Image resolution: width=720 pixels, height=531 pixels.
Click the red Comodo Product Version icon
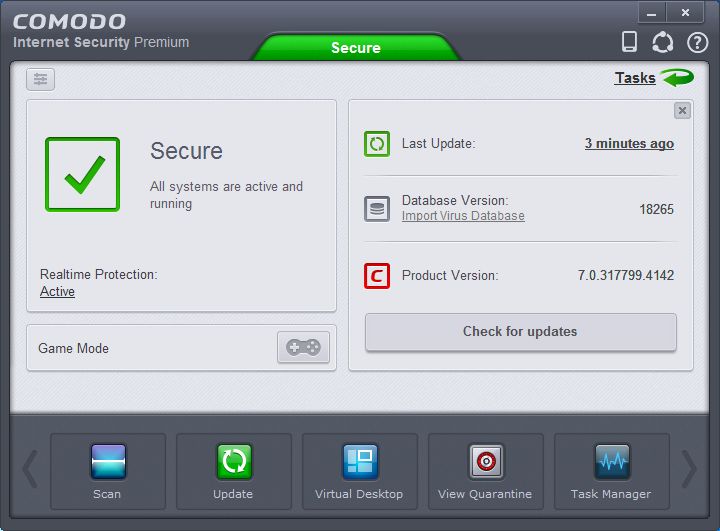tap(377, 275)
